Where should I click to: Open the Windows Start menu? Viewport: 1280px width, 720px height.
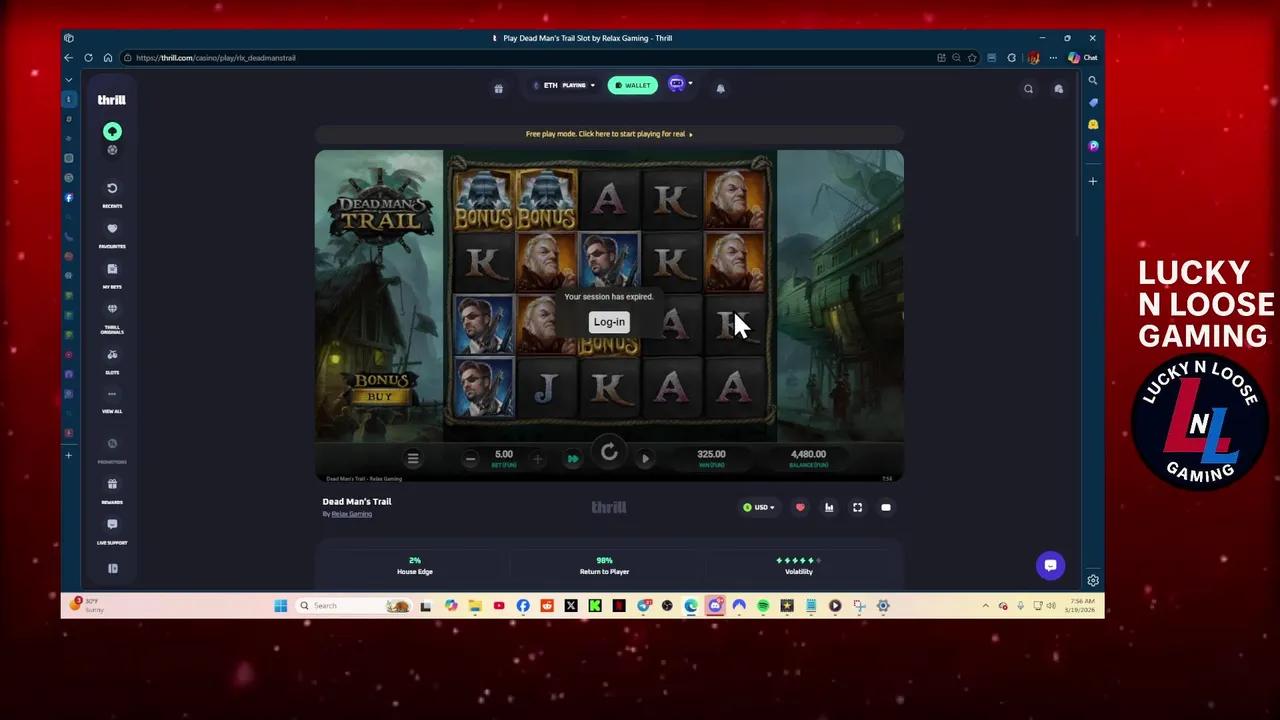[x=281, y=606]
